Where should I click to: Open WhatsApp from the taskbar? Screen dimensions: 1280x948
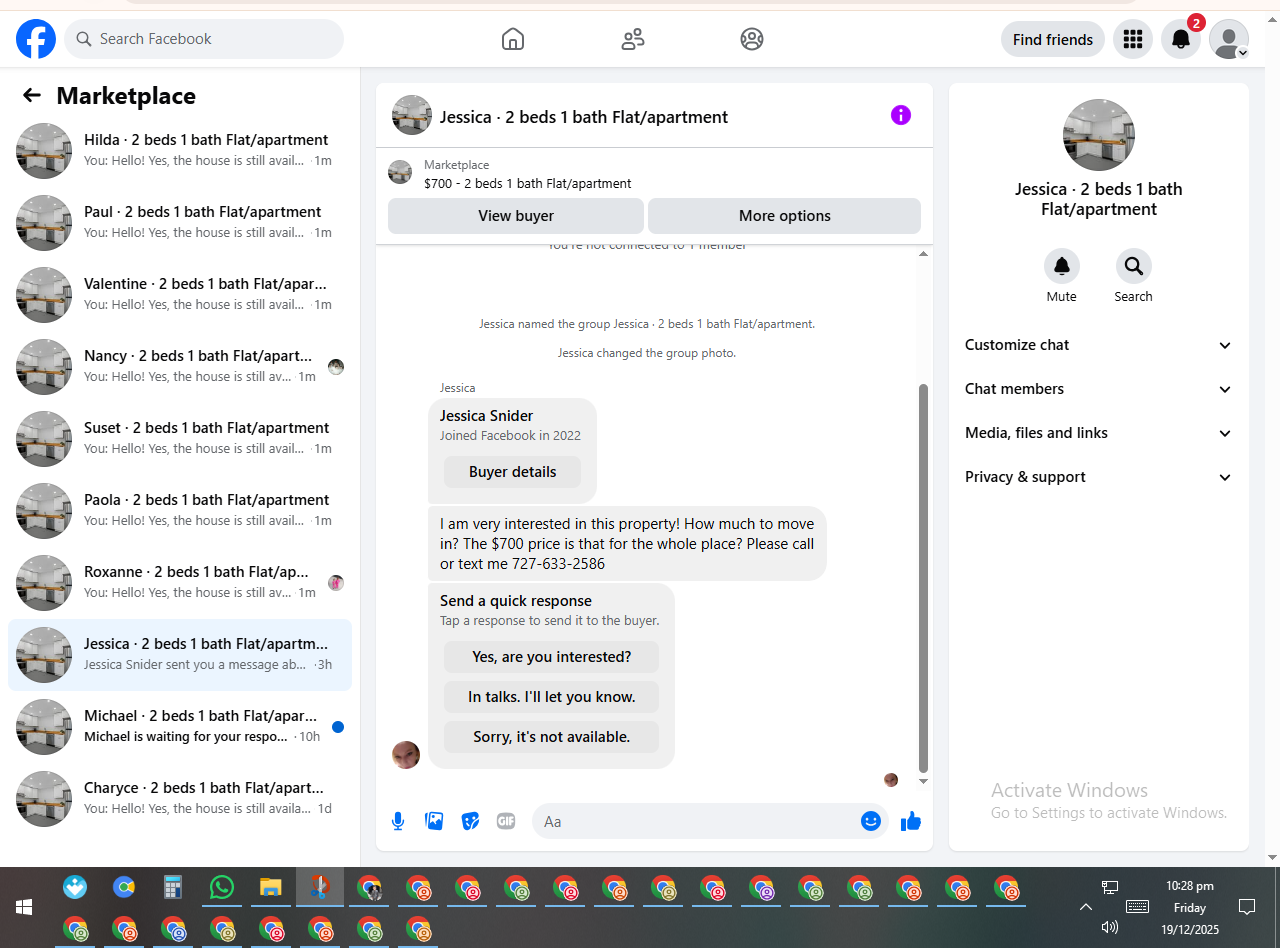coord(222,887)
